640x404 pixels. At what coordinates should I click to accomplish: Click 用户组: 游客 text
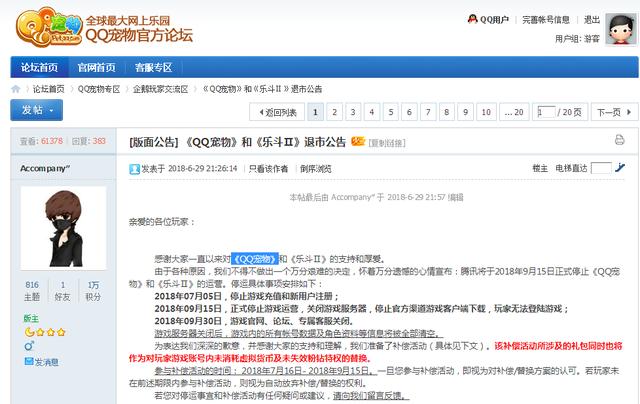click(577, 39)
